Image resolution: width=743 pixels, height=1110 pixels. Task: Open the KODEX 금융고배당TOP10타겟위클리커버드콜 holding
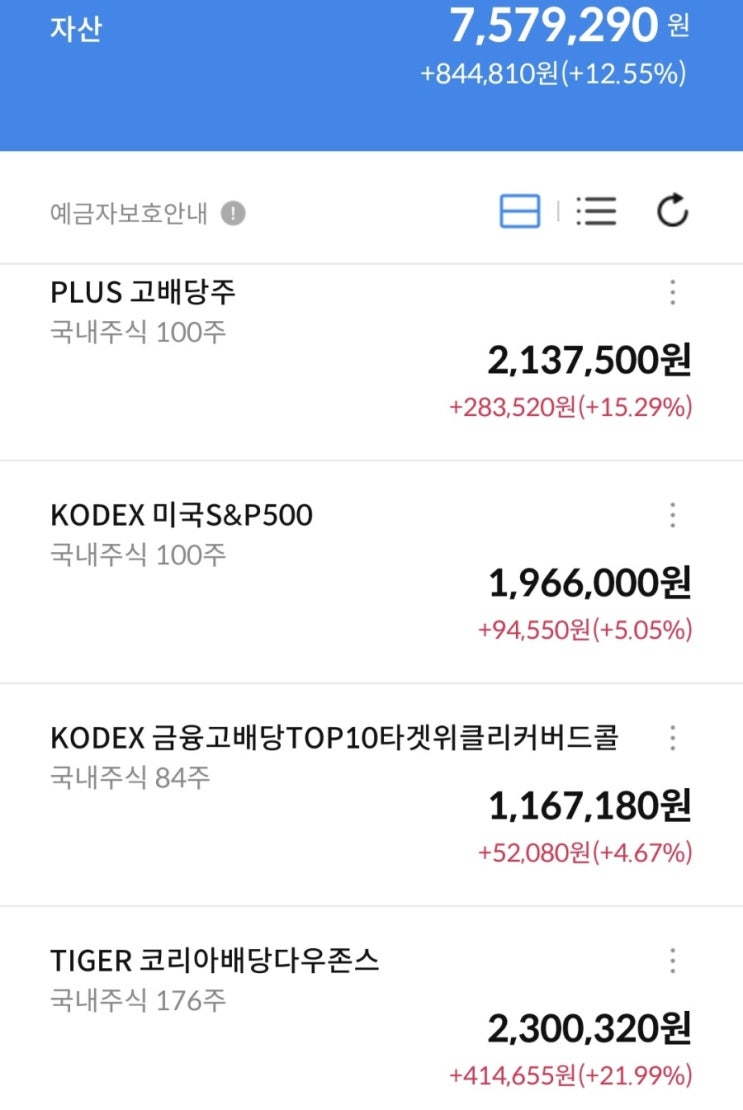[x=334, y=738]
